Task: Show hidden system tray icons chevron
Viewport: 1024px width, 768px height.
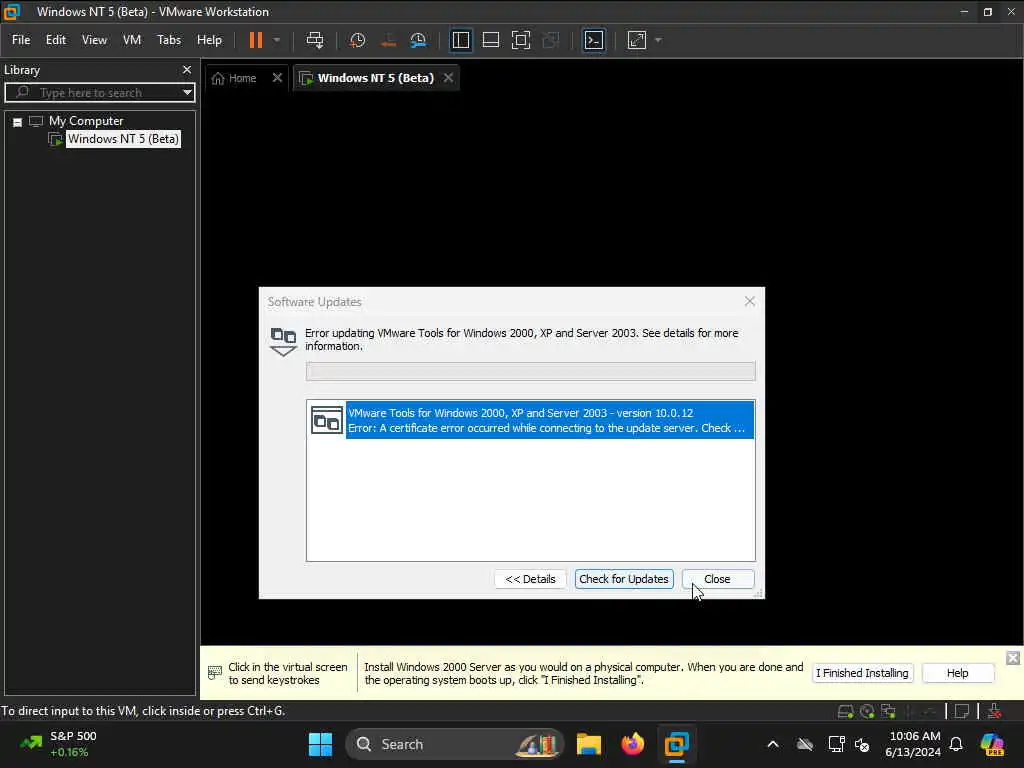Action: click(773, 744)
